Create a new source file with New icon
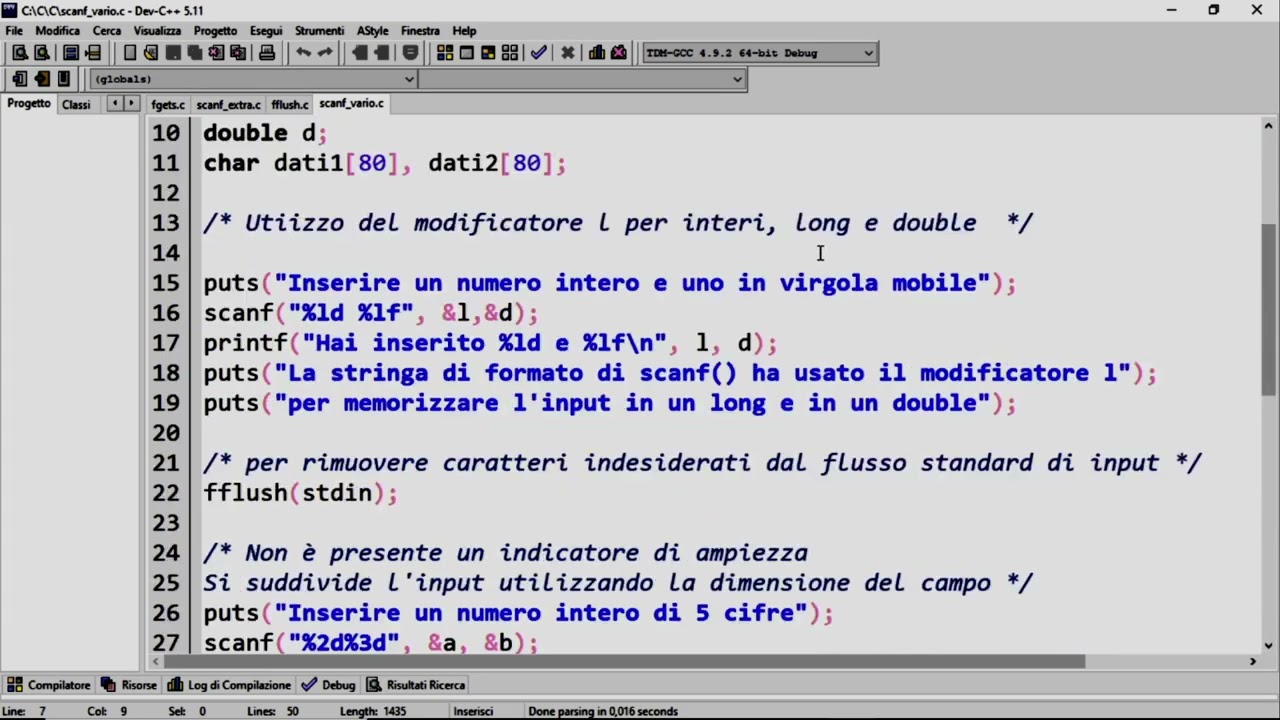1280x720 pixels. click(129, 53)
